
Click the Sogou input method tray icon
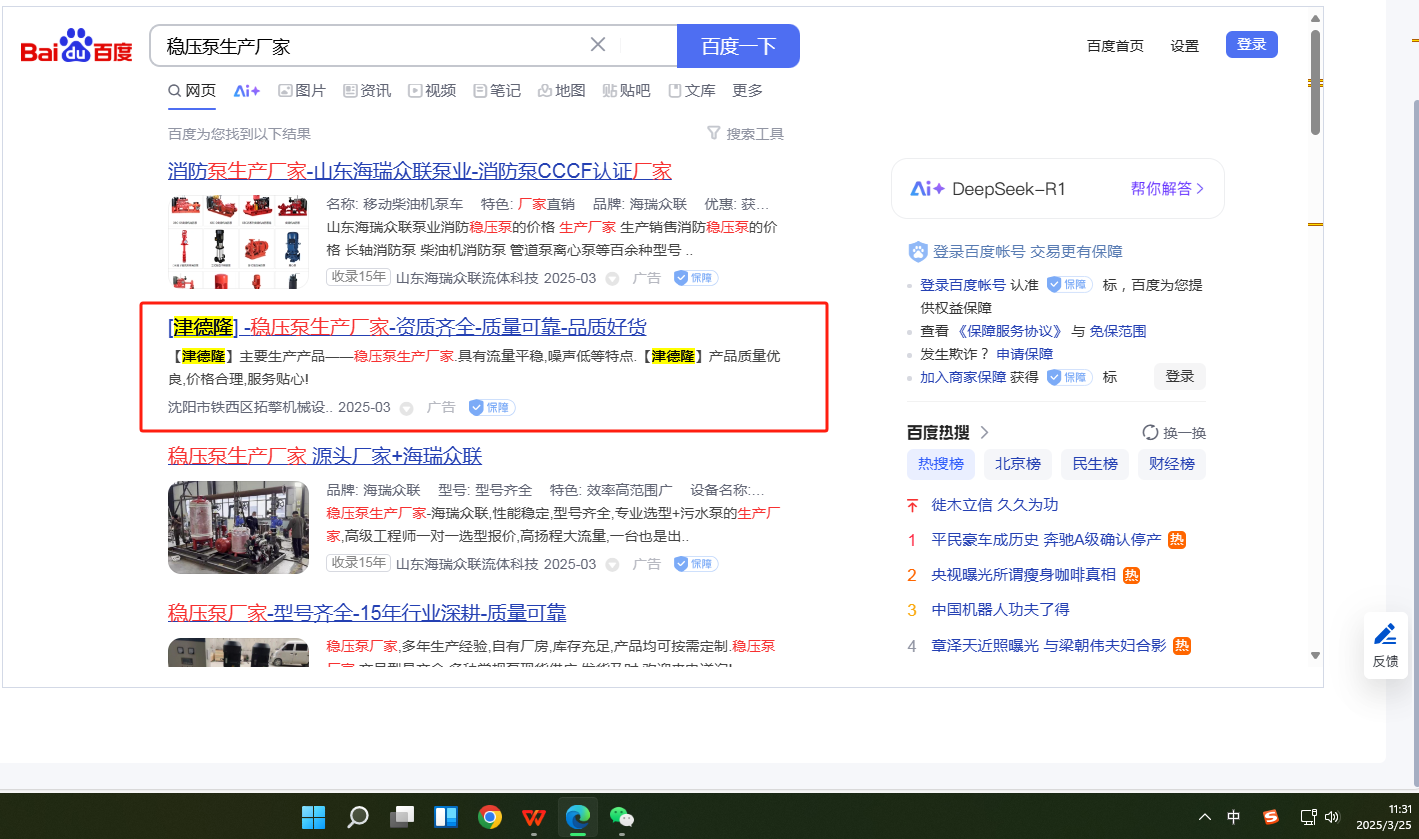click(x=1270, y=817)
